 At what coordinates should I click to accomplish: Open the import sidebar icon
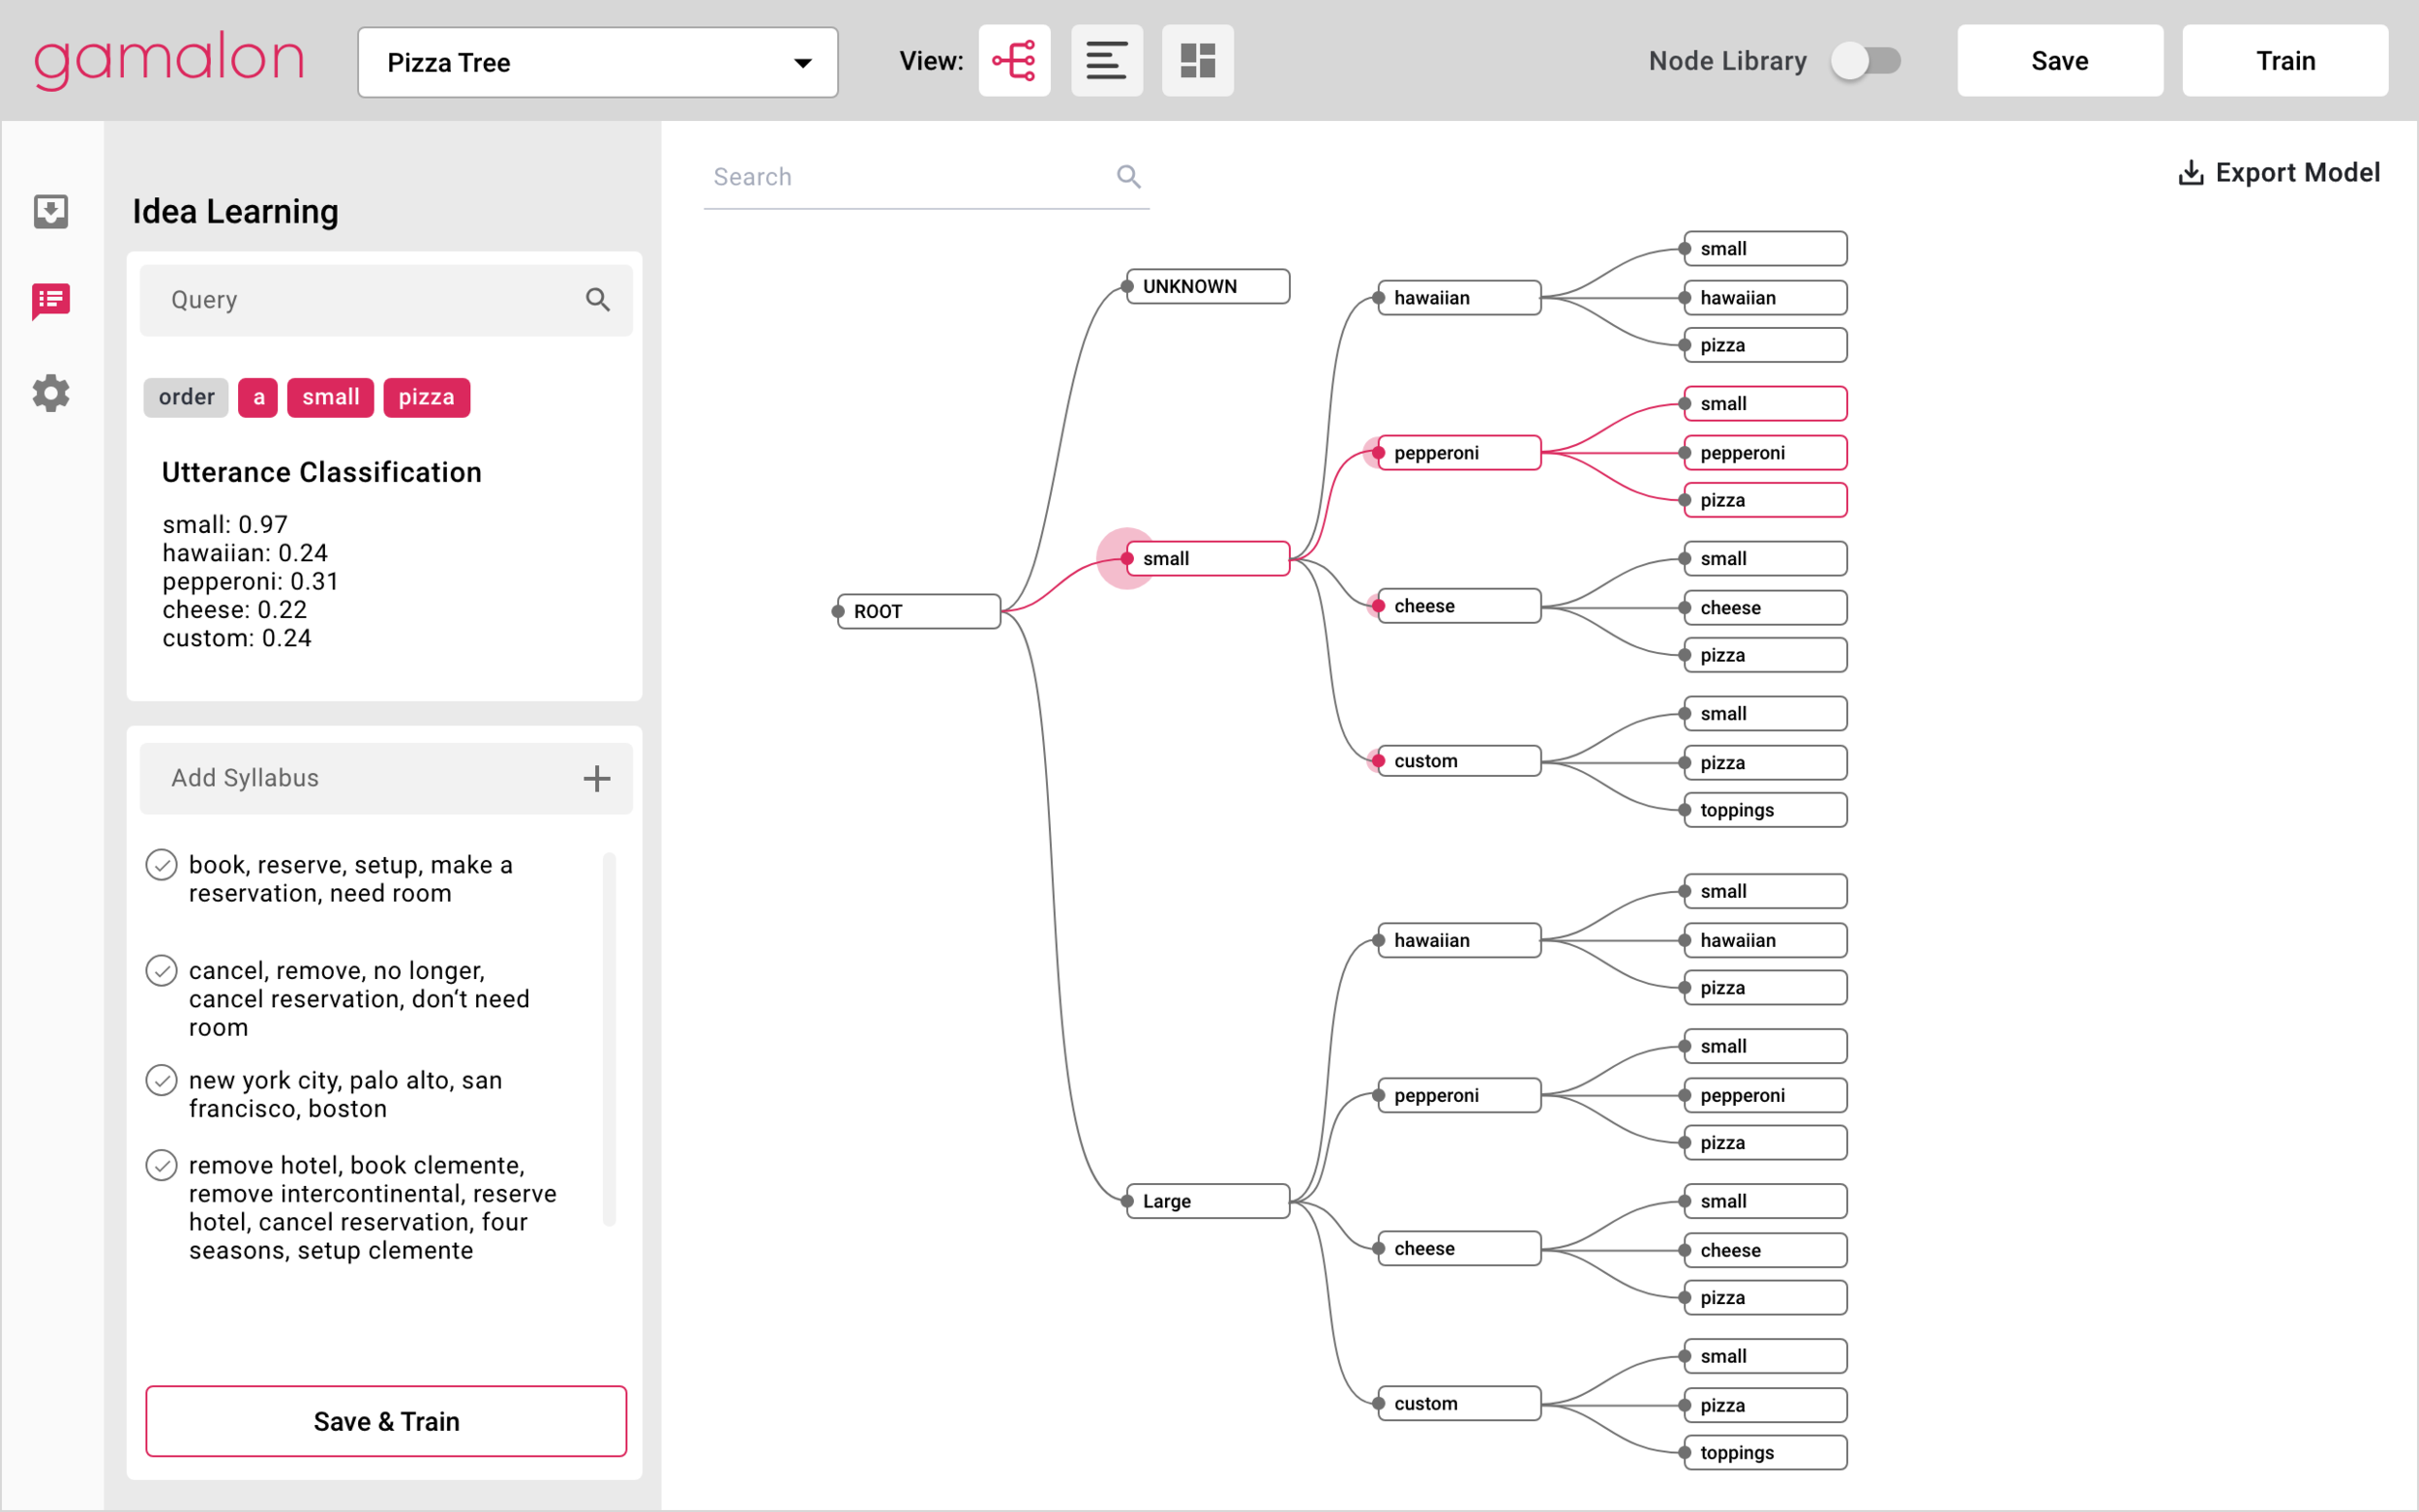pos(51,211)
